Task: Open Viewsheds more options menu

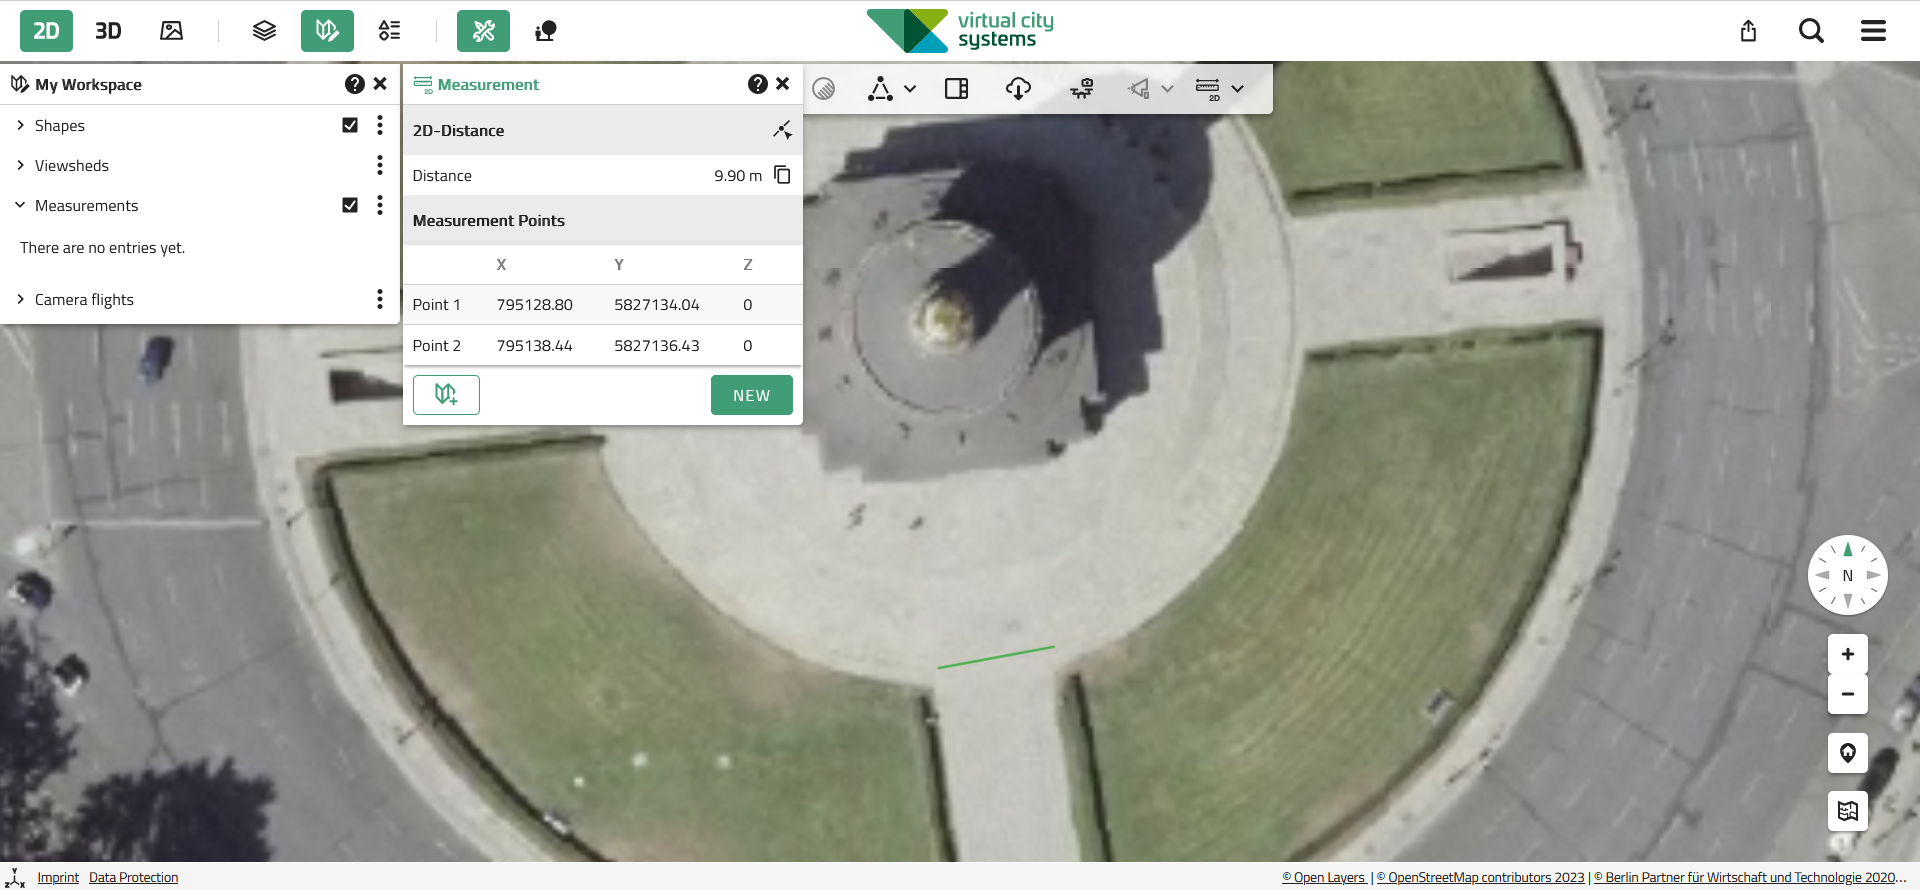Action: (x=380, y=165)
